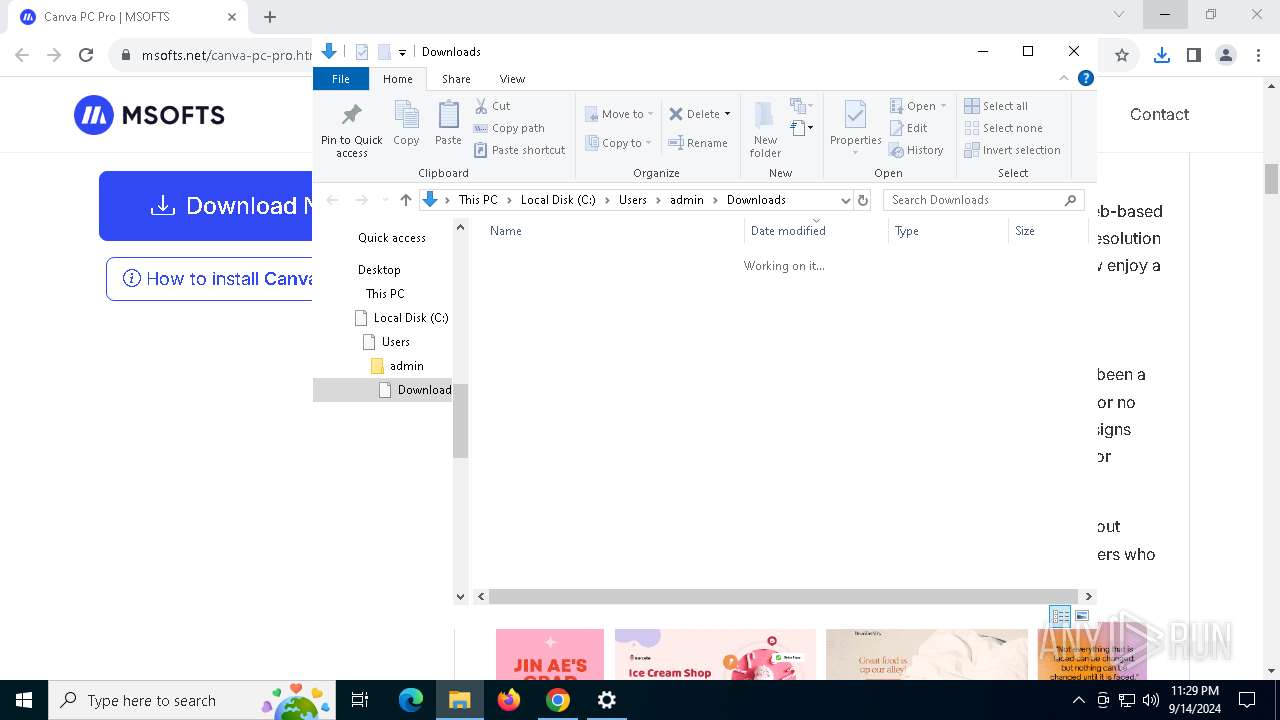Click the MSOFTS logo in browser
The height and width of the screenshot is (720, 1280).
pyautogui.click(x=149, y=115)
